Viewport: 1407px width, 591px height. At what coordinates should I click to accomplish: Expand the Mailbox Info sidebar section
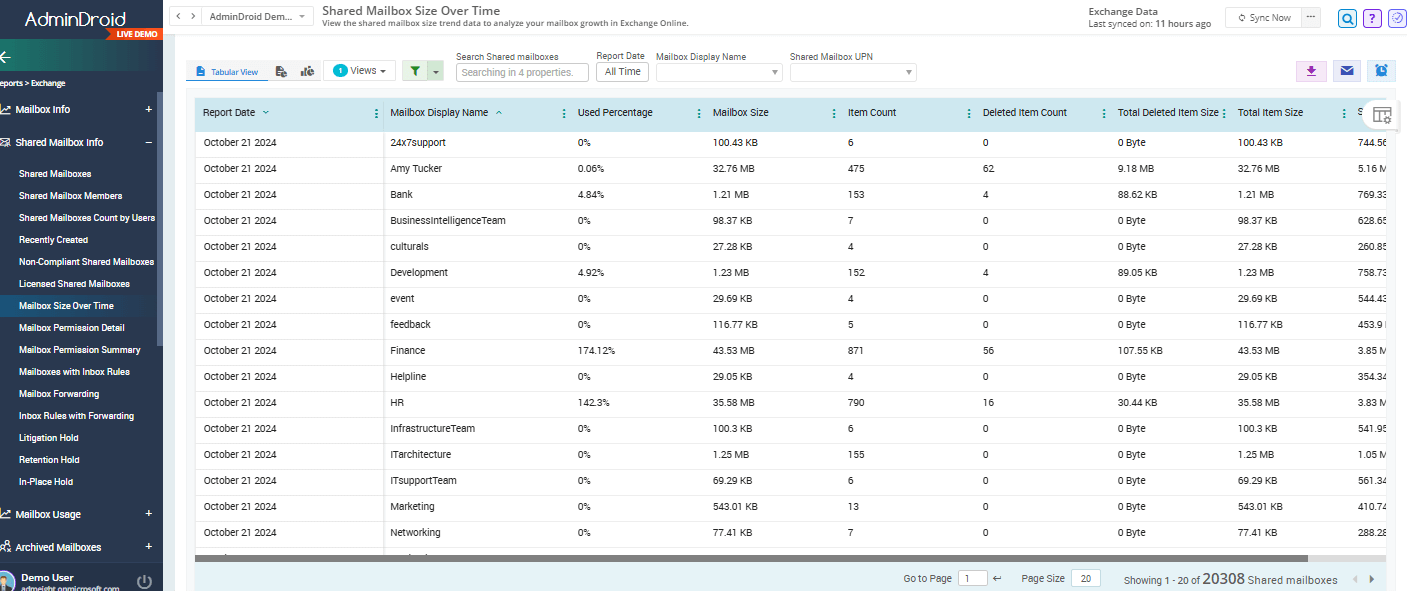tap(149, 110)
